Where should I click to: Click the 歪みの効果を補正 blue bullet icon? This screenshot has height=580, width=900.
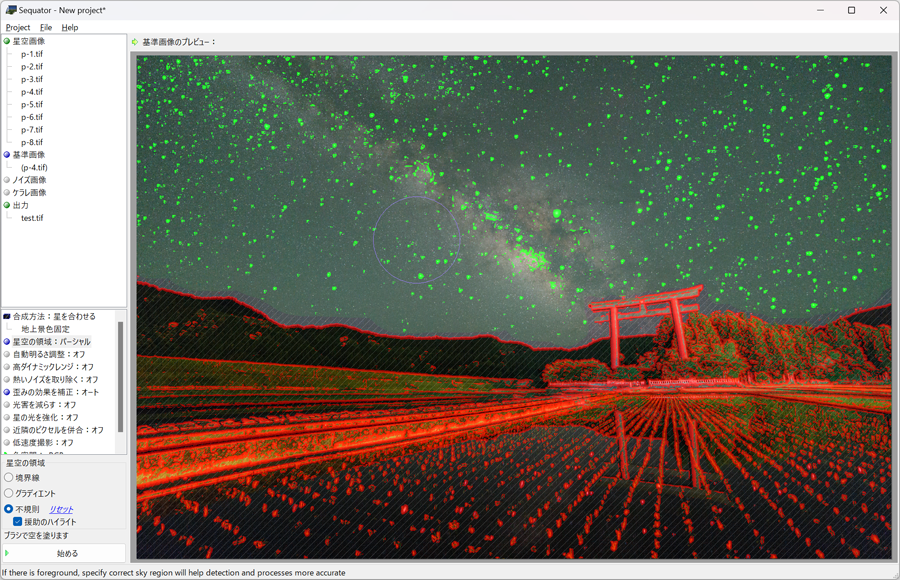pos(7,392)
